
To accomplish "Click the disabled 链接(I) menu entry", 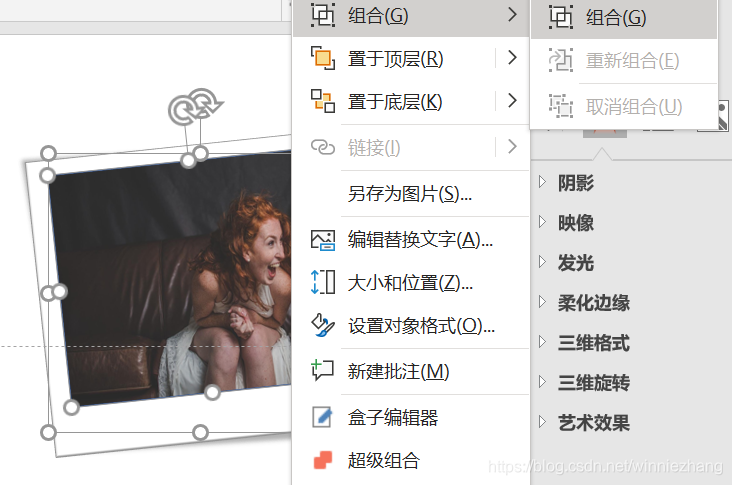I will pos(411,148).
